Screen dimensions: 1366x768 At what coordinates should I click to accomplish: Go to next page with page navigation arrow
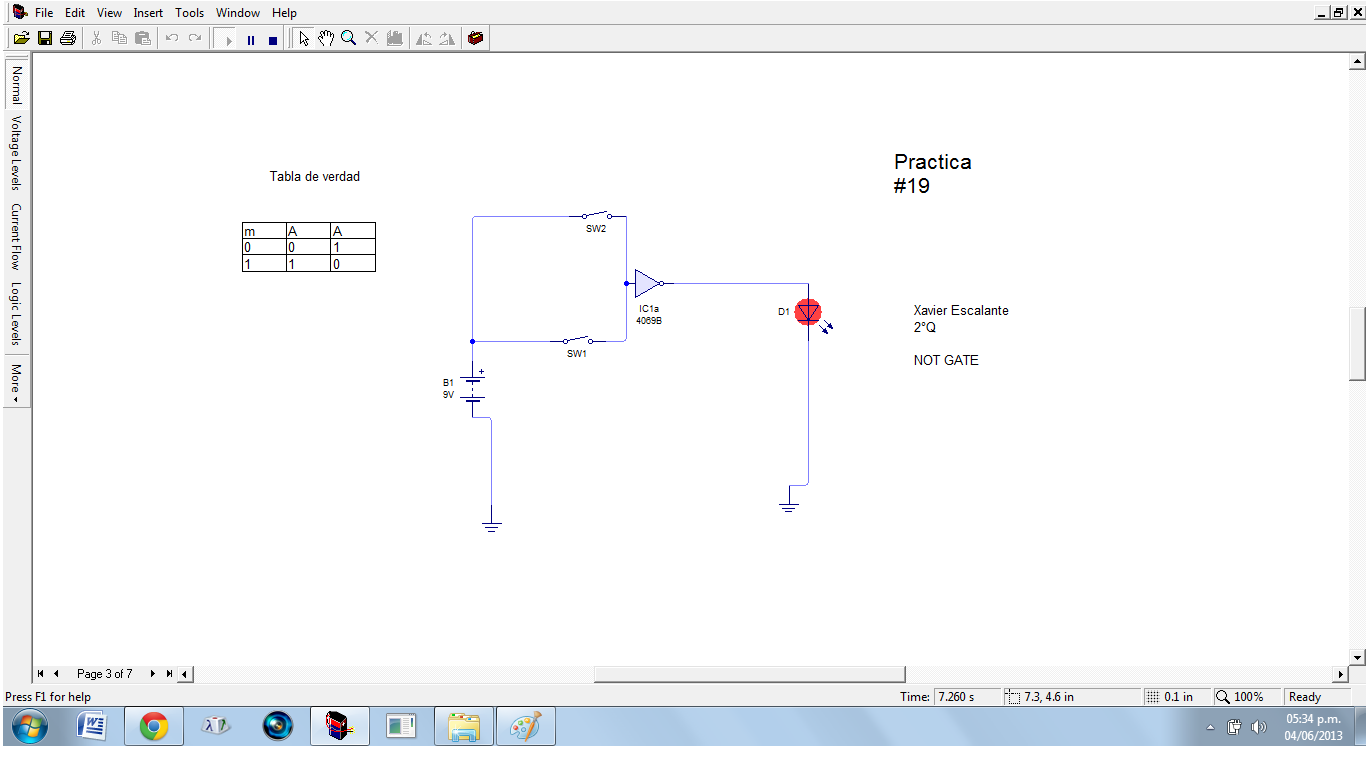coord(152,674)
